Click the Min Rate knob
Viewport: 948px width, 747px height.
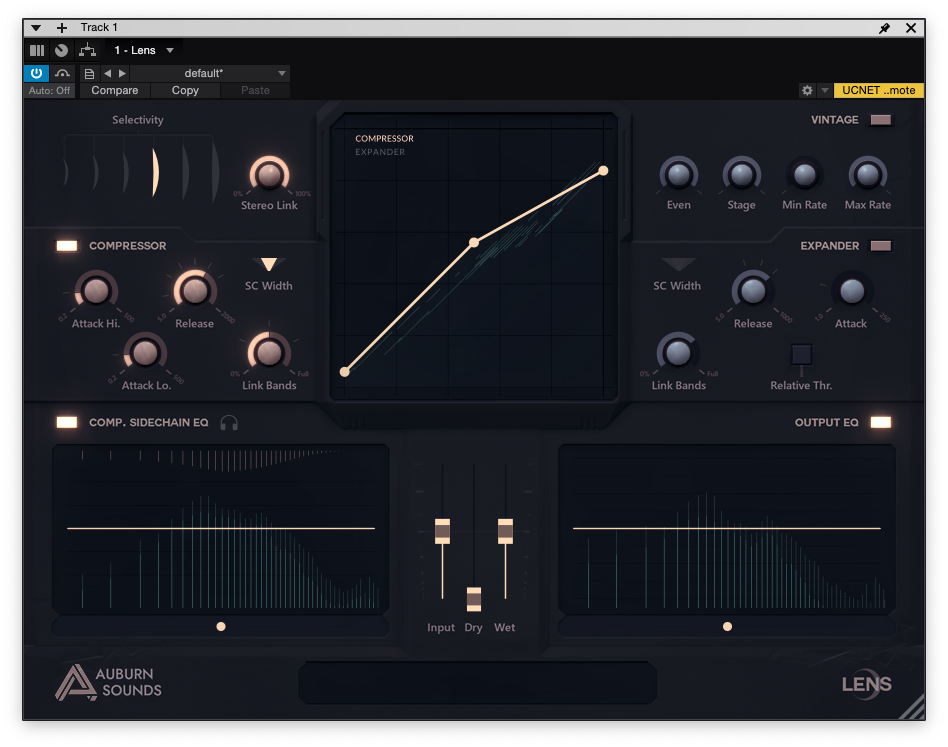[805, 175]
